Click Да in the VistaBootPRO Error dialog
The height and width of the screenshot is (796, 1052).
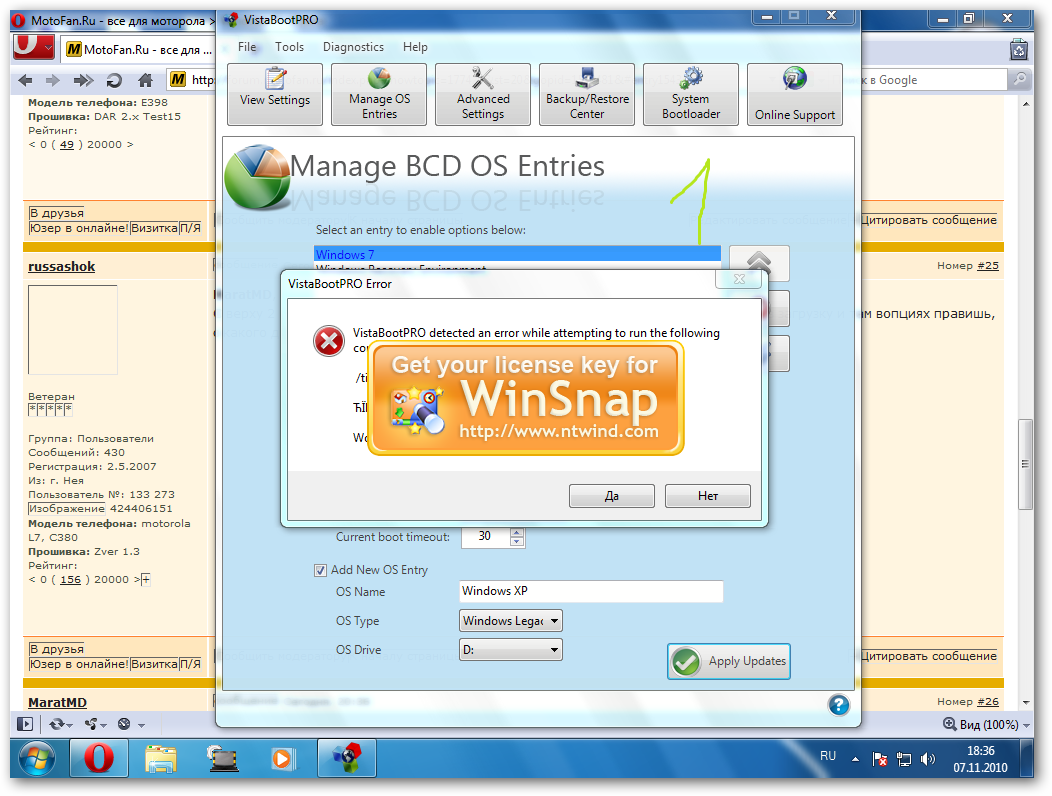[612, 496]
